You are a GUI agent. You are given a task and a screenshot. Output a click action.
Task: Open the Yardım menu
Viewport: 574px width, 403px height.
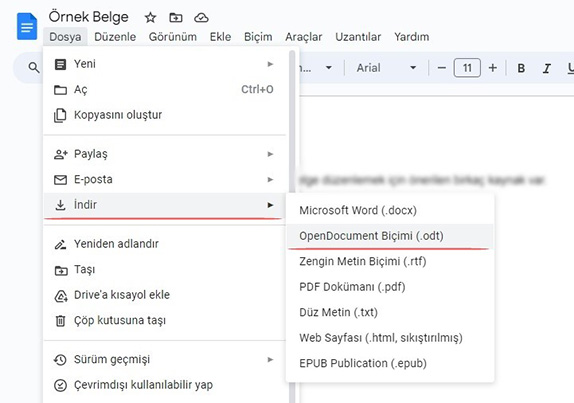coord(411,37)
